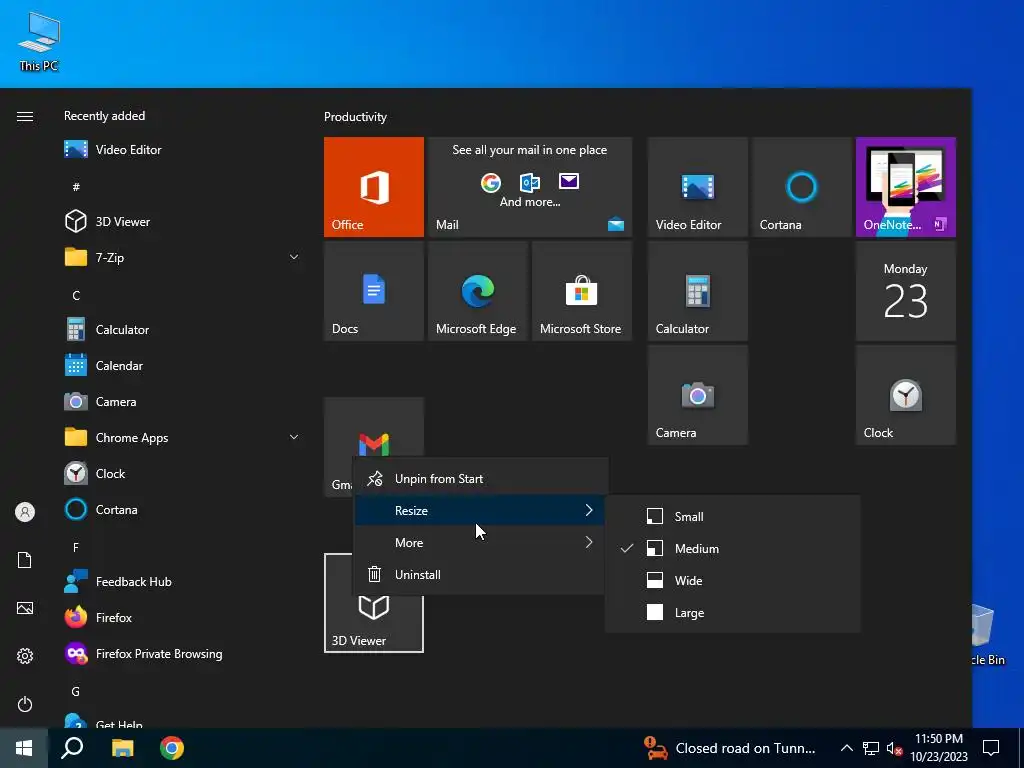Expand the Start menu hamburger icon
Image resolution: width=1024 pixels, height=768 pixels.
tap(25, 116)
